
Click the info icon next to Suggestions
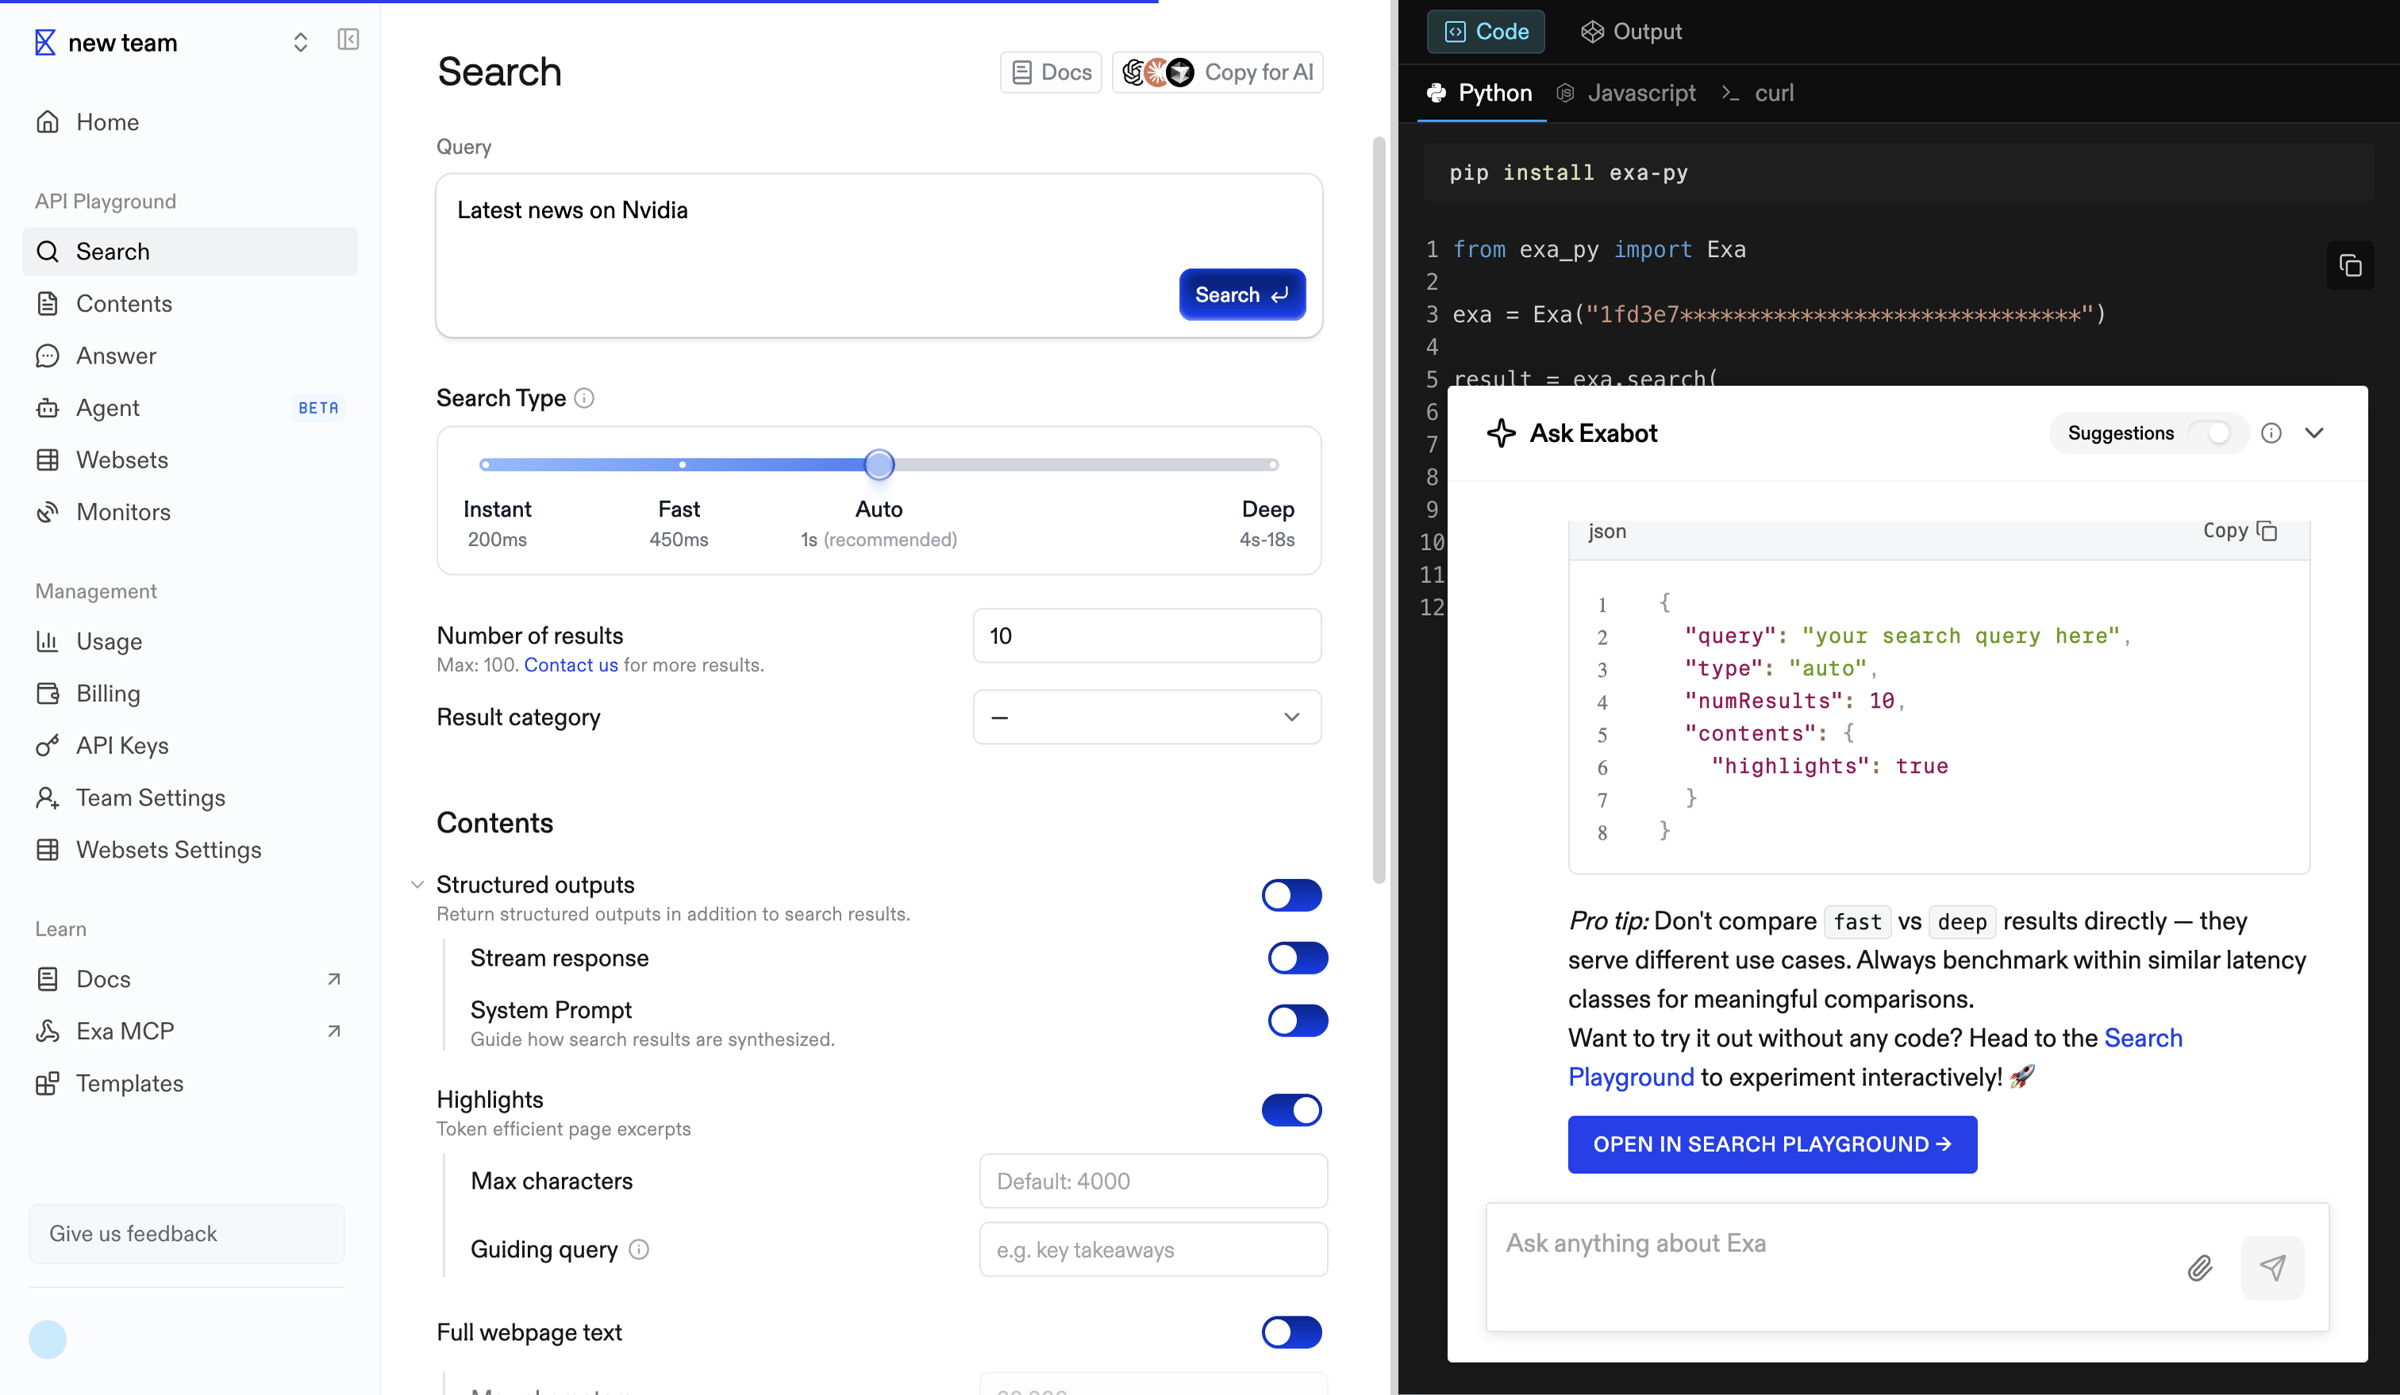tap(2272, 433)
